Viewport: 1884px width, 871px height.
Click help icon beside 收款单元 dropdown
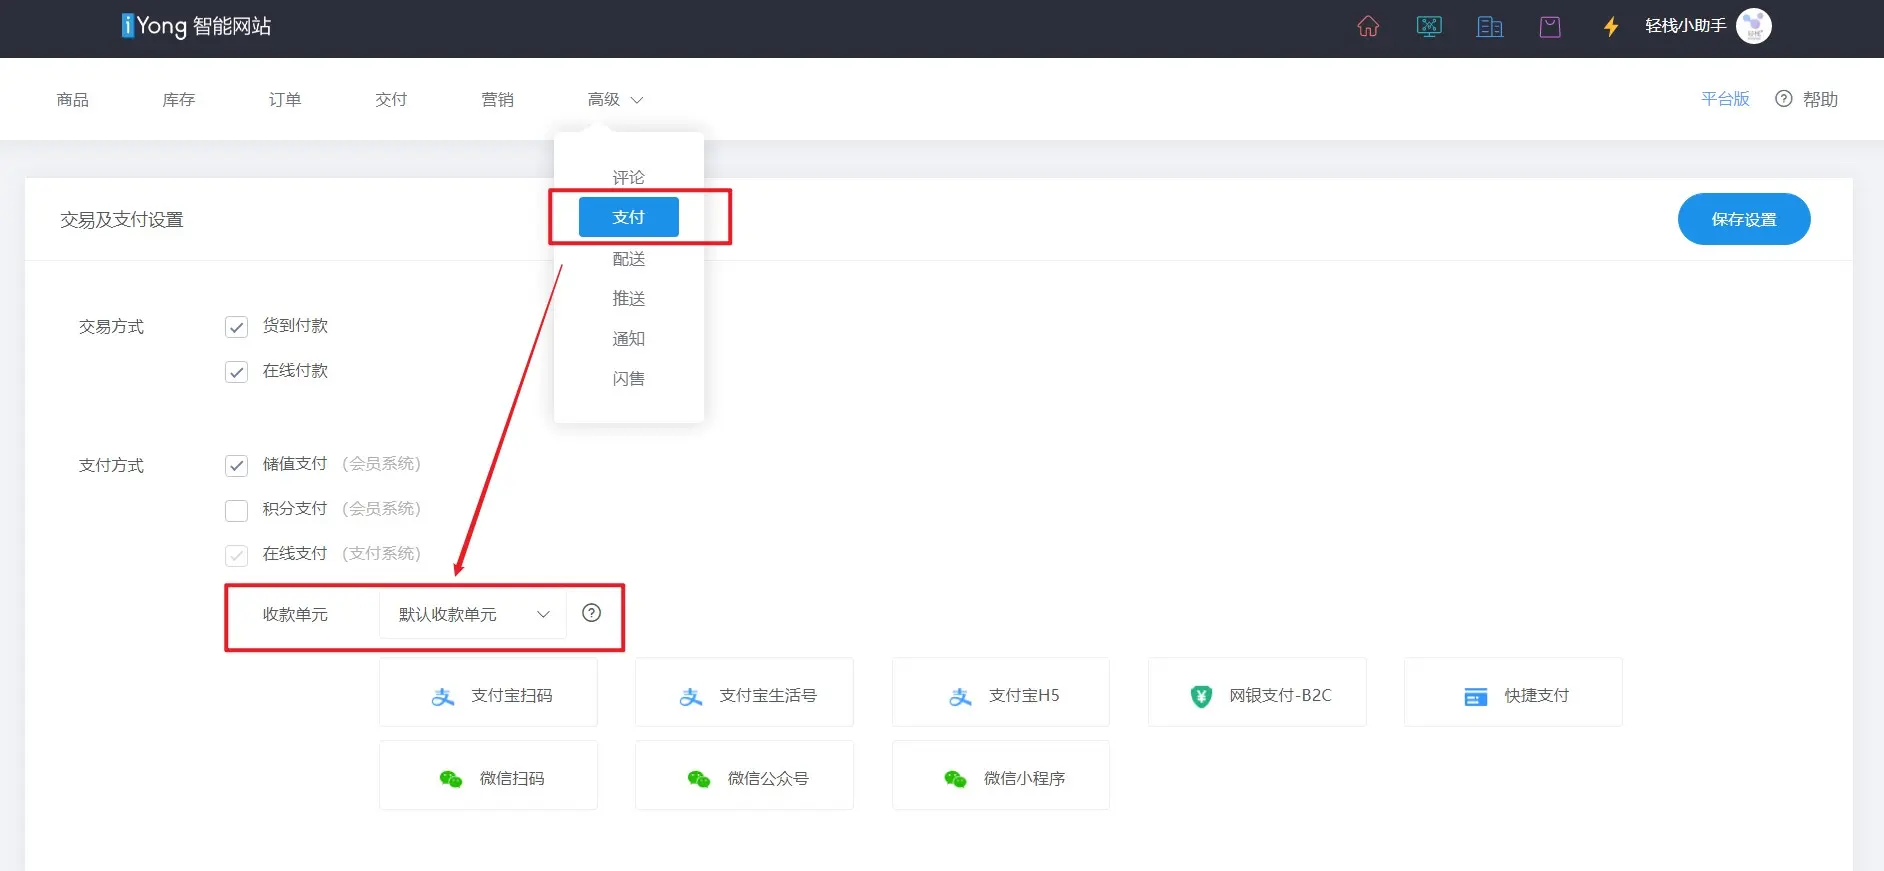pyautogui.click(x=592, y=613)
